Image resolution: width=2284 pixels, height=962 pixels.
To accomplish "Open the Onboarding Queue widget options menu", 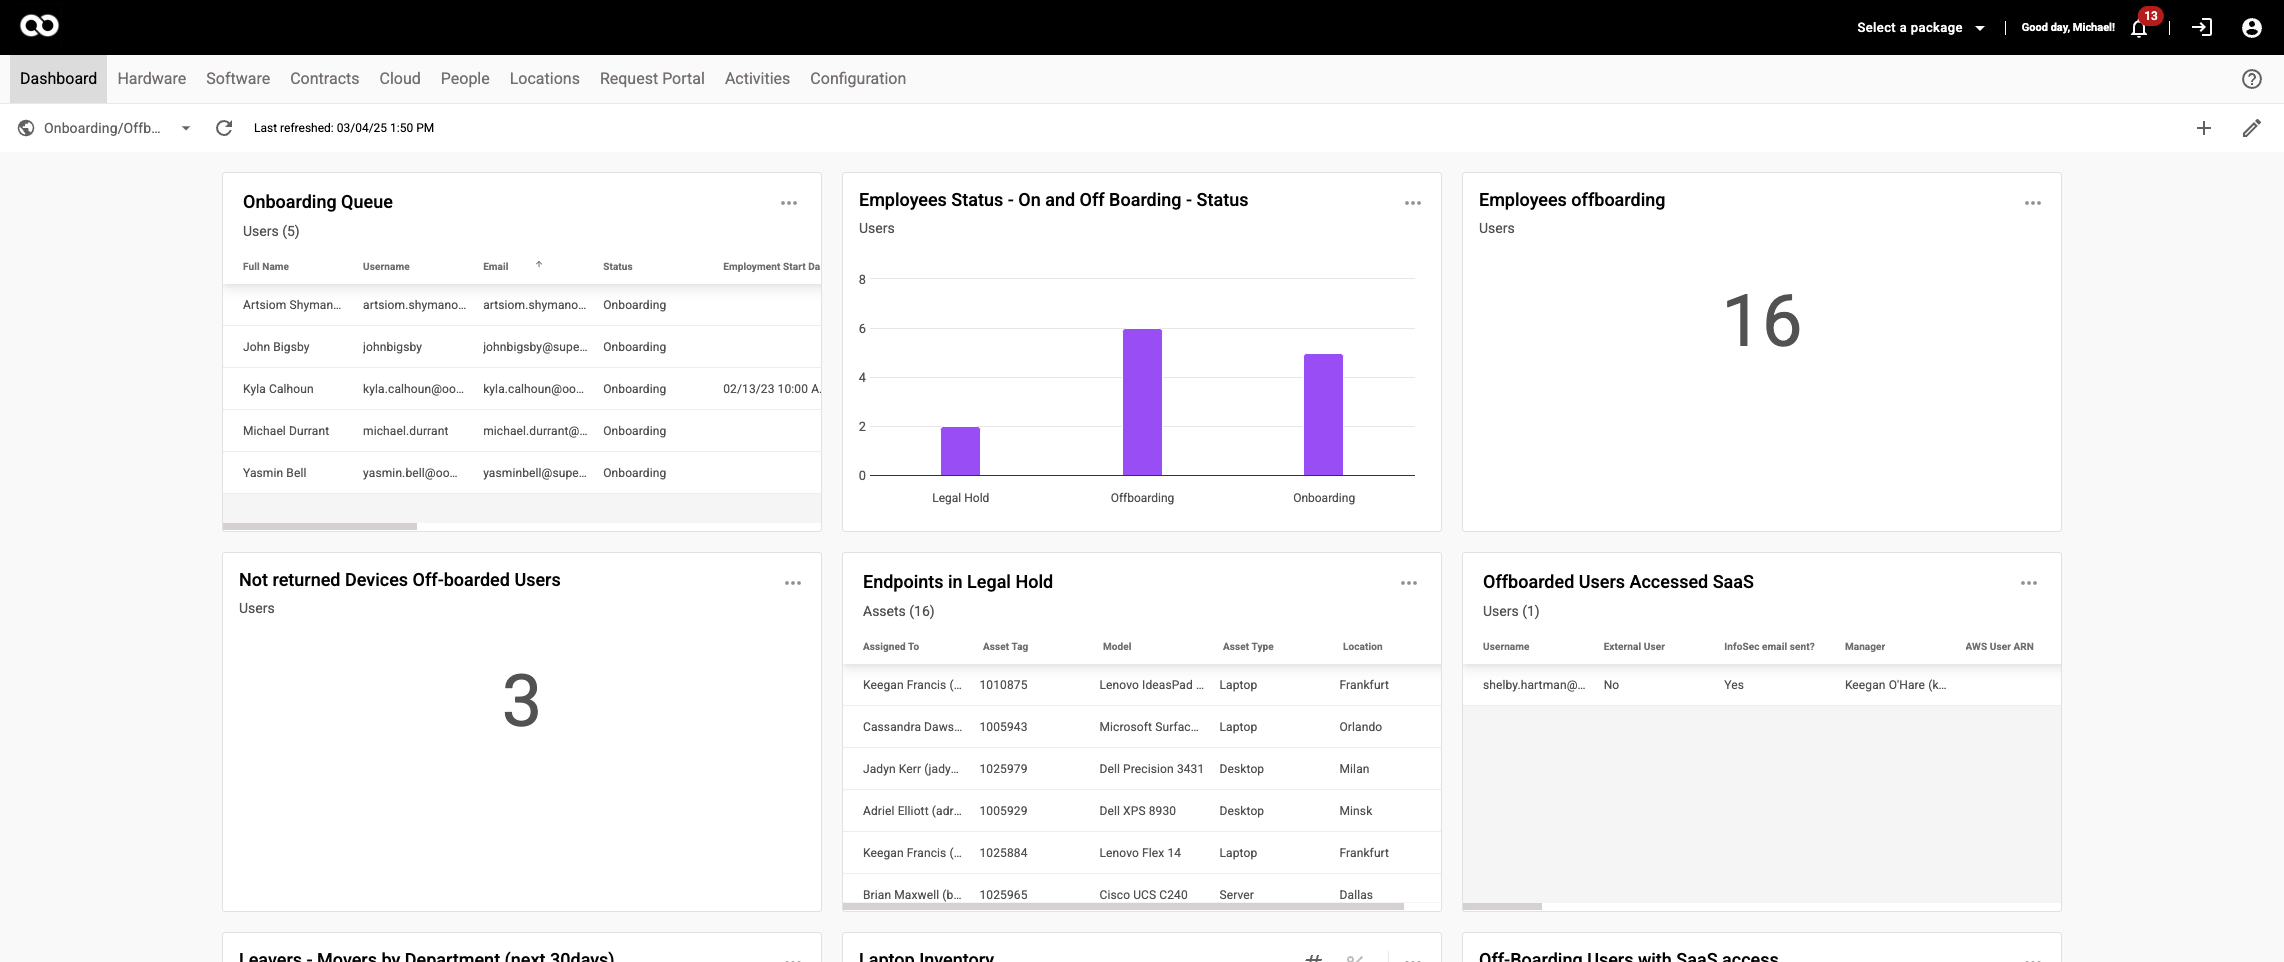I will [789, 203].
